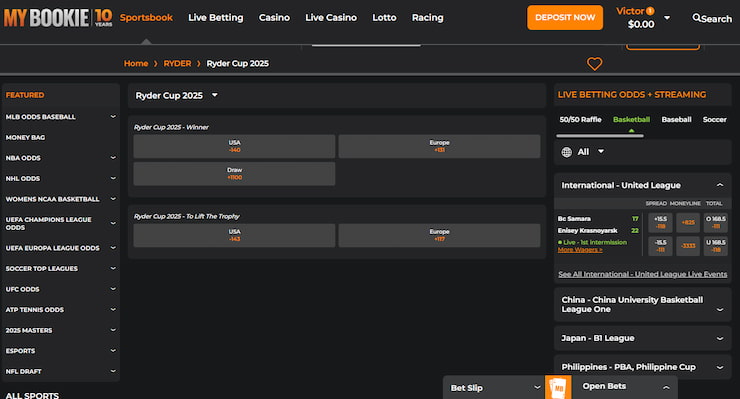Viewport: 740px width, 399px height.
Task: Open Money Bag in sidebar
Action: 25,137
